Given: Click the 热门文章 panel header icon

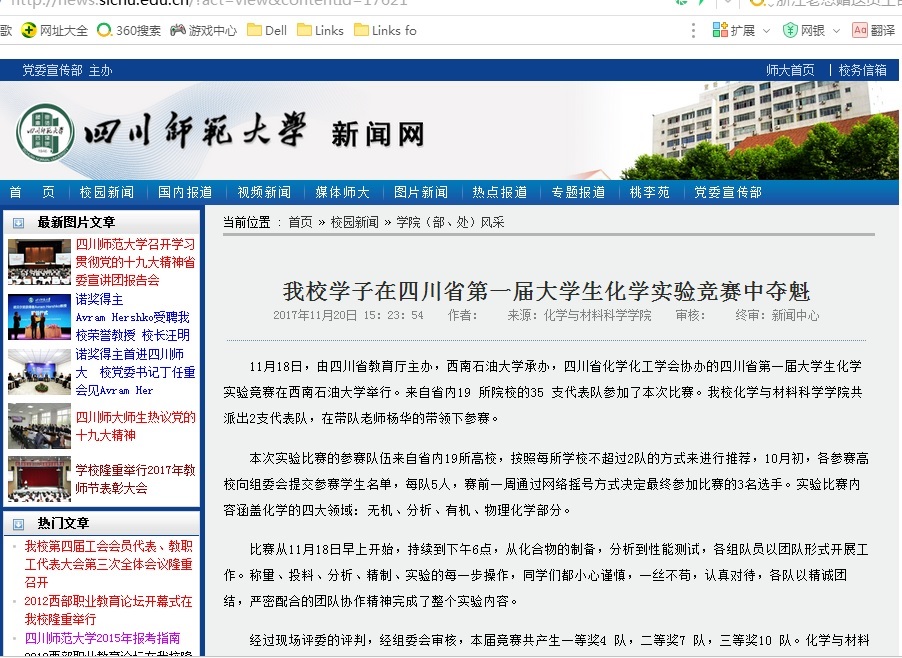Looking at the screenshot, I should pyautogui.click(x=19, y=523).
